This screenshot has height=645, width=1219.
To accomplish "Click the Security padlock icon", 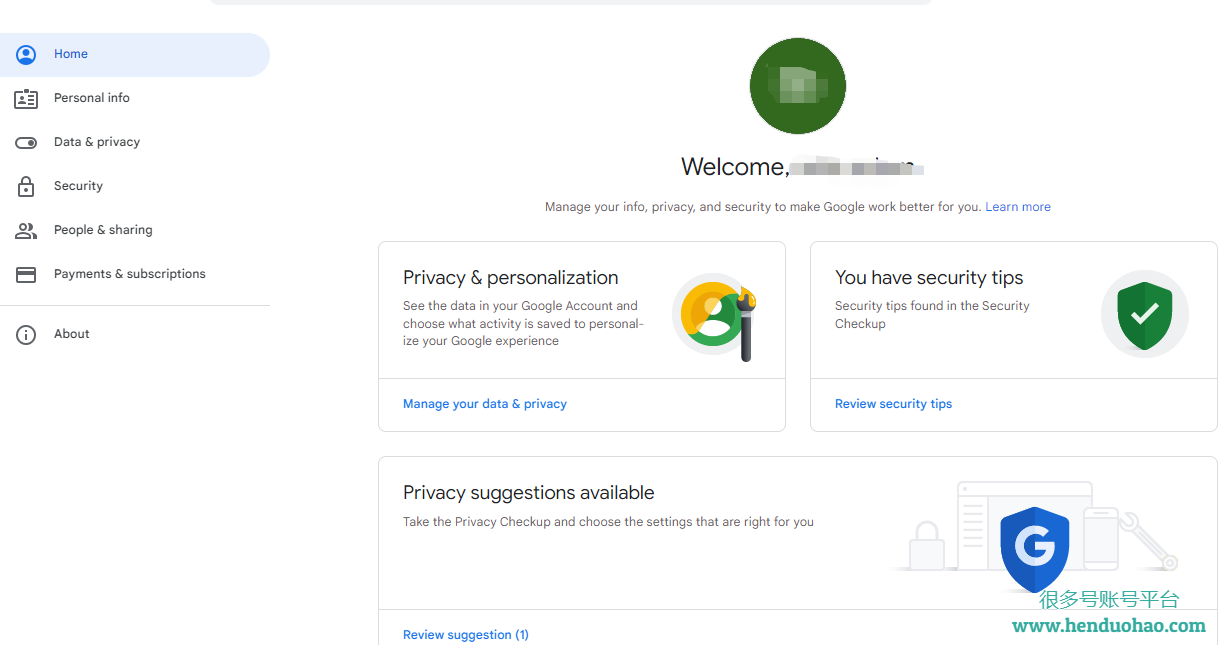I will (x=26, y=186).
